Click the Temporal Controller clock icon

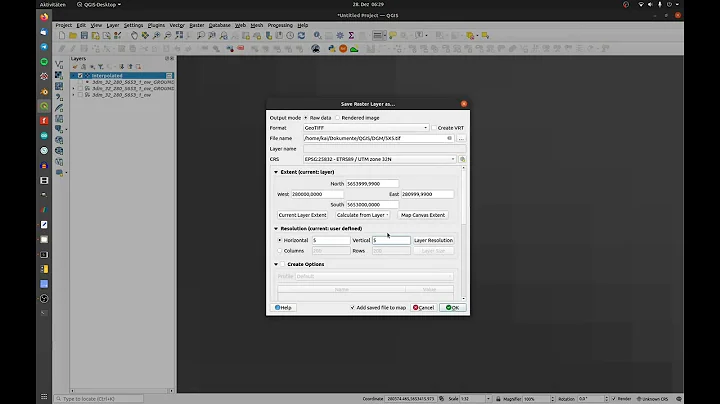click(290, 35)
